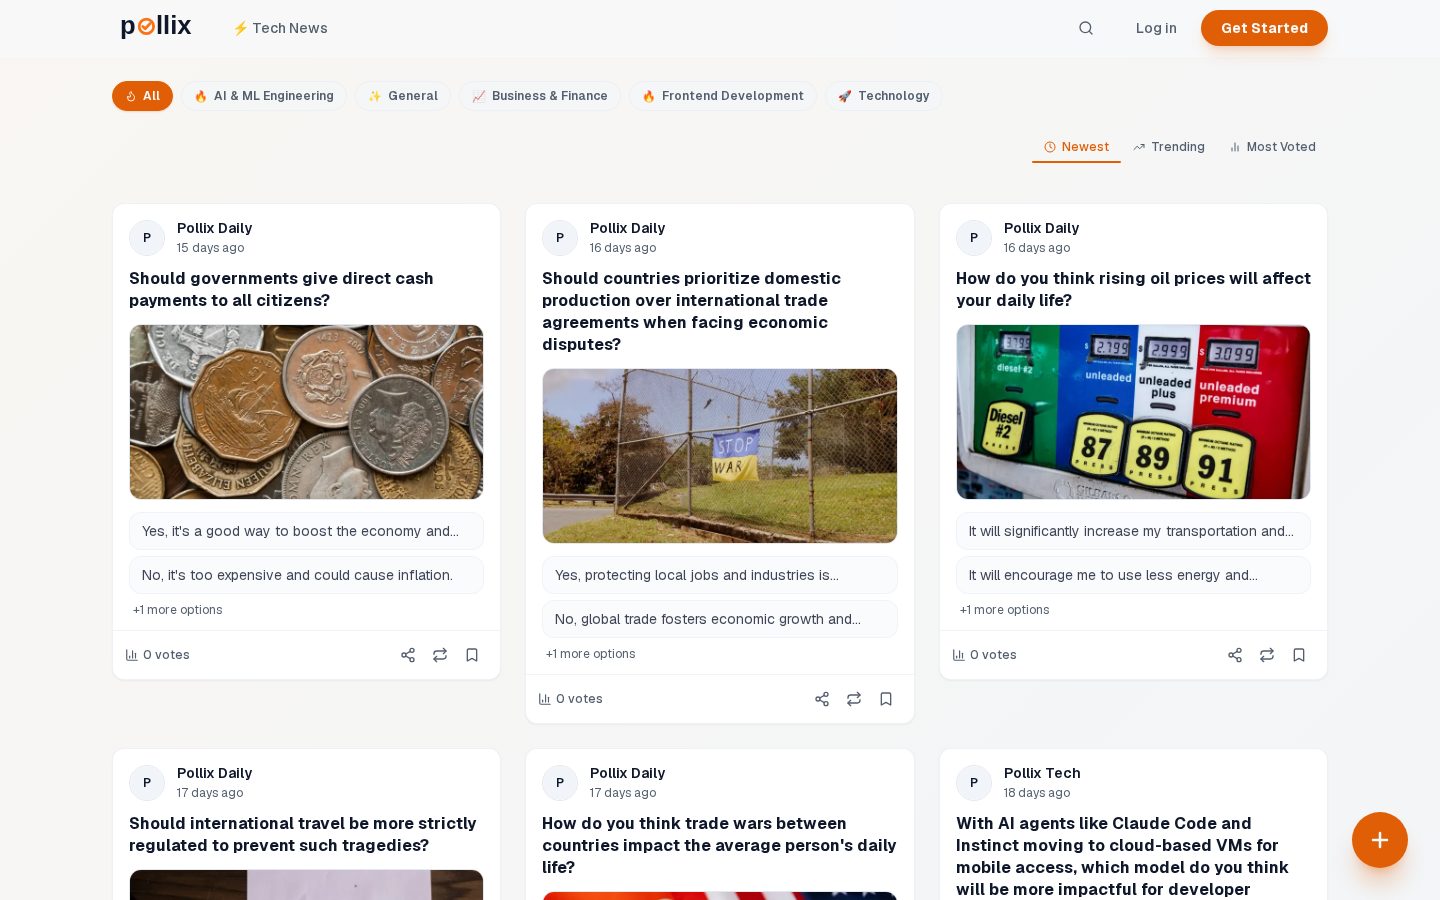The width and height of the screenshot is (1440, 900).
Task: Share the rising oil prices poll
Action: tap(1235, 655)
